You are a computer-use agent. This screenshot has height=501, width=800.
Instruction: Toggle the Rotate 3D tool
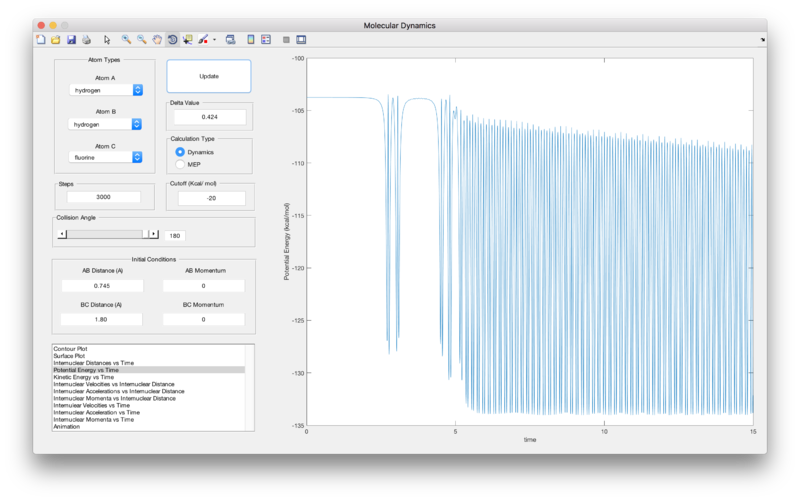(x=172, y=40)
